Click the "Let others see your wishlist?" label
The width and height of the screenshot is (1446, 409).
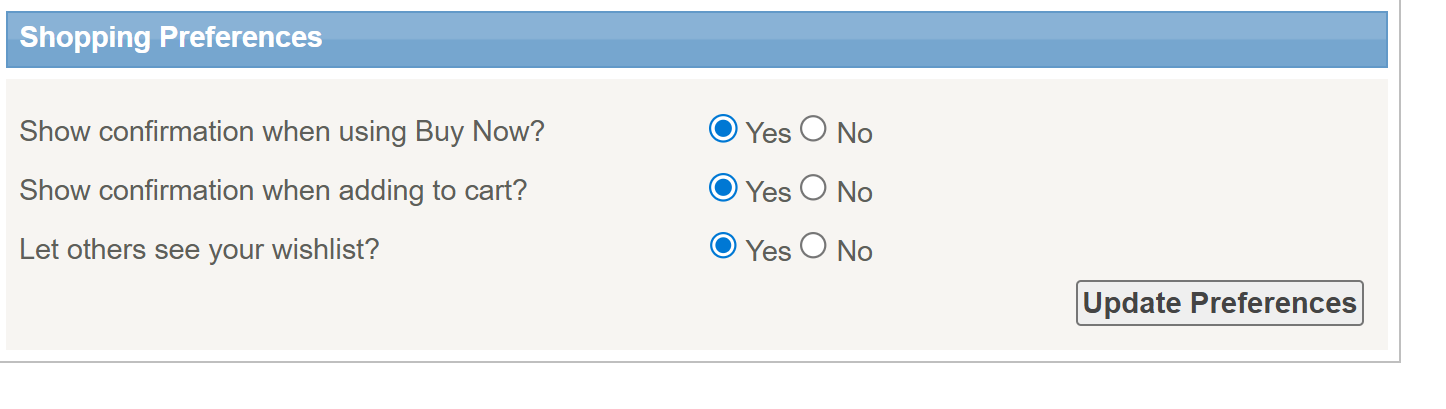pyautogui.click(x=200, y=250)
